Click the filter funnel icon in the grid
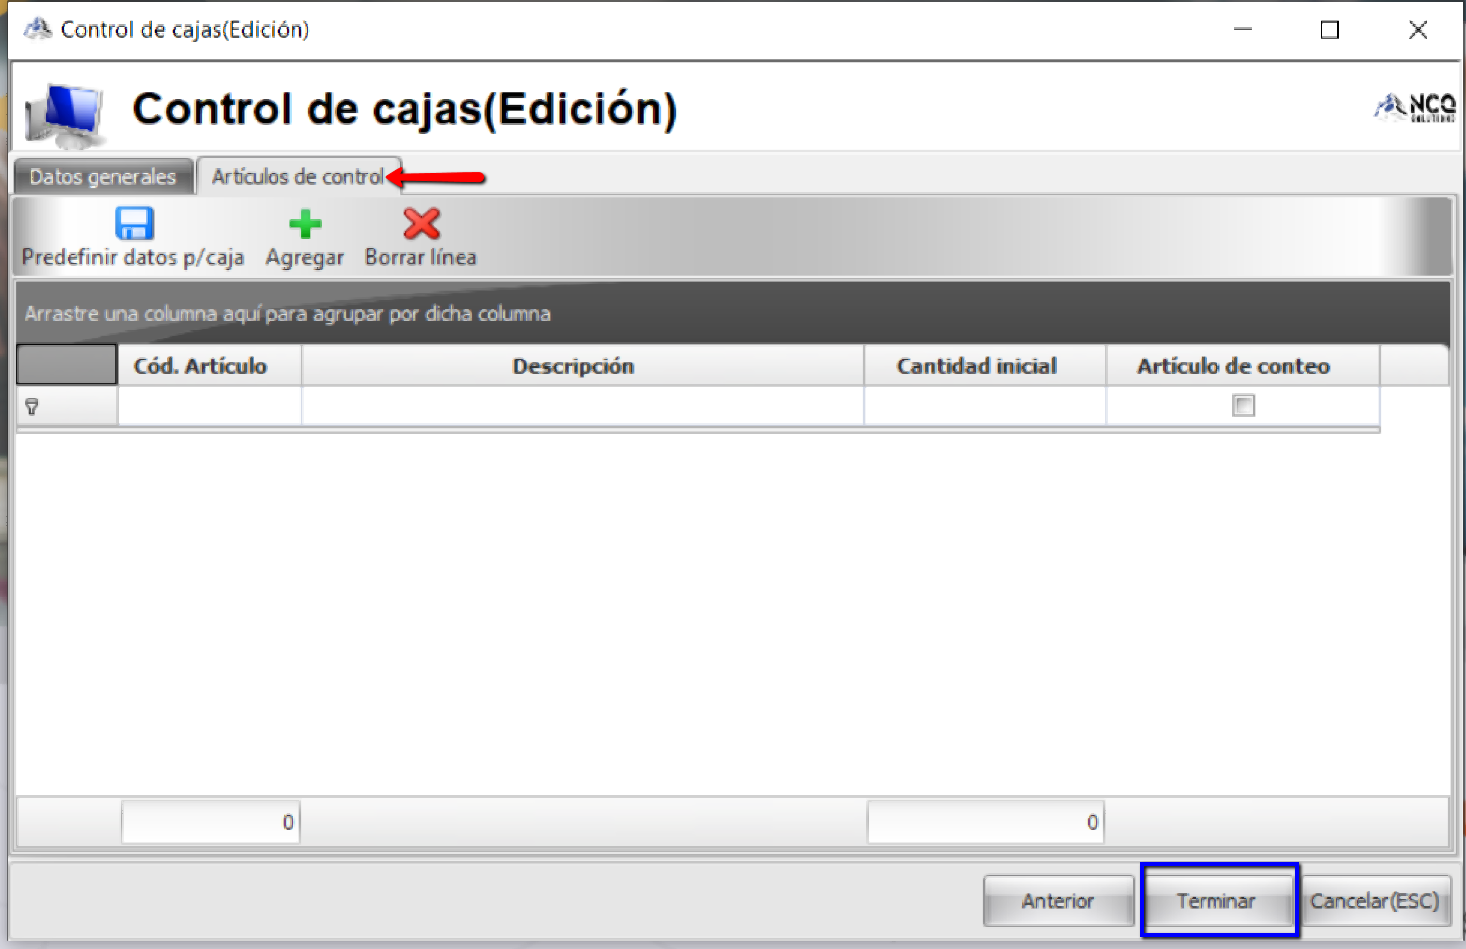Image resolution: width=1466 pixels, height=949 pixels. coord(32,406)
